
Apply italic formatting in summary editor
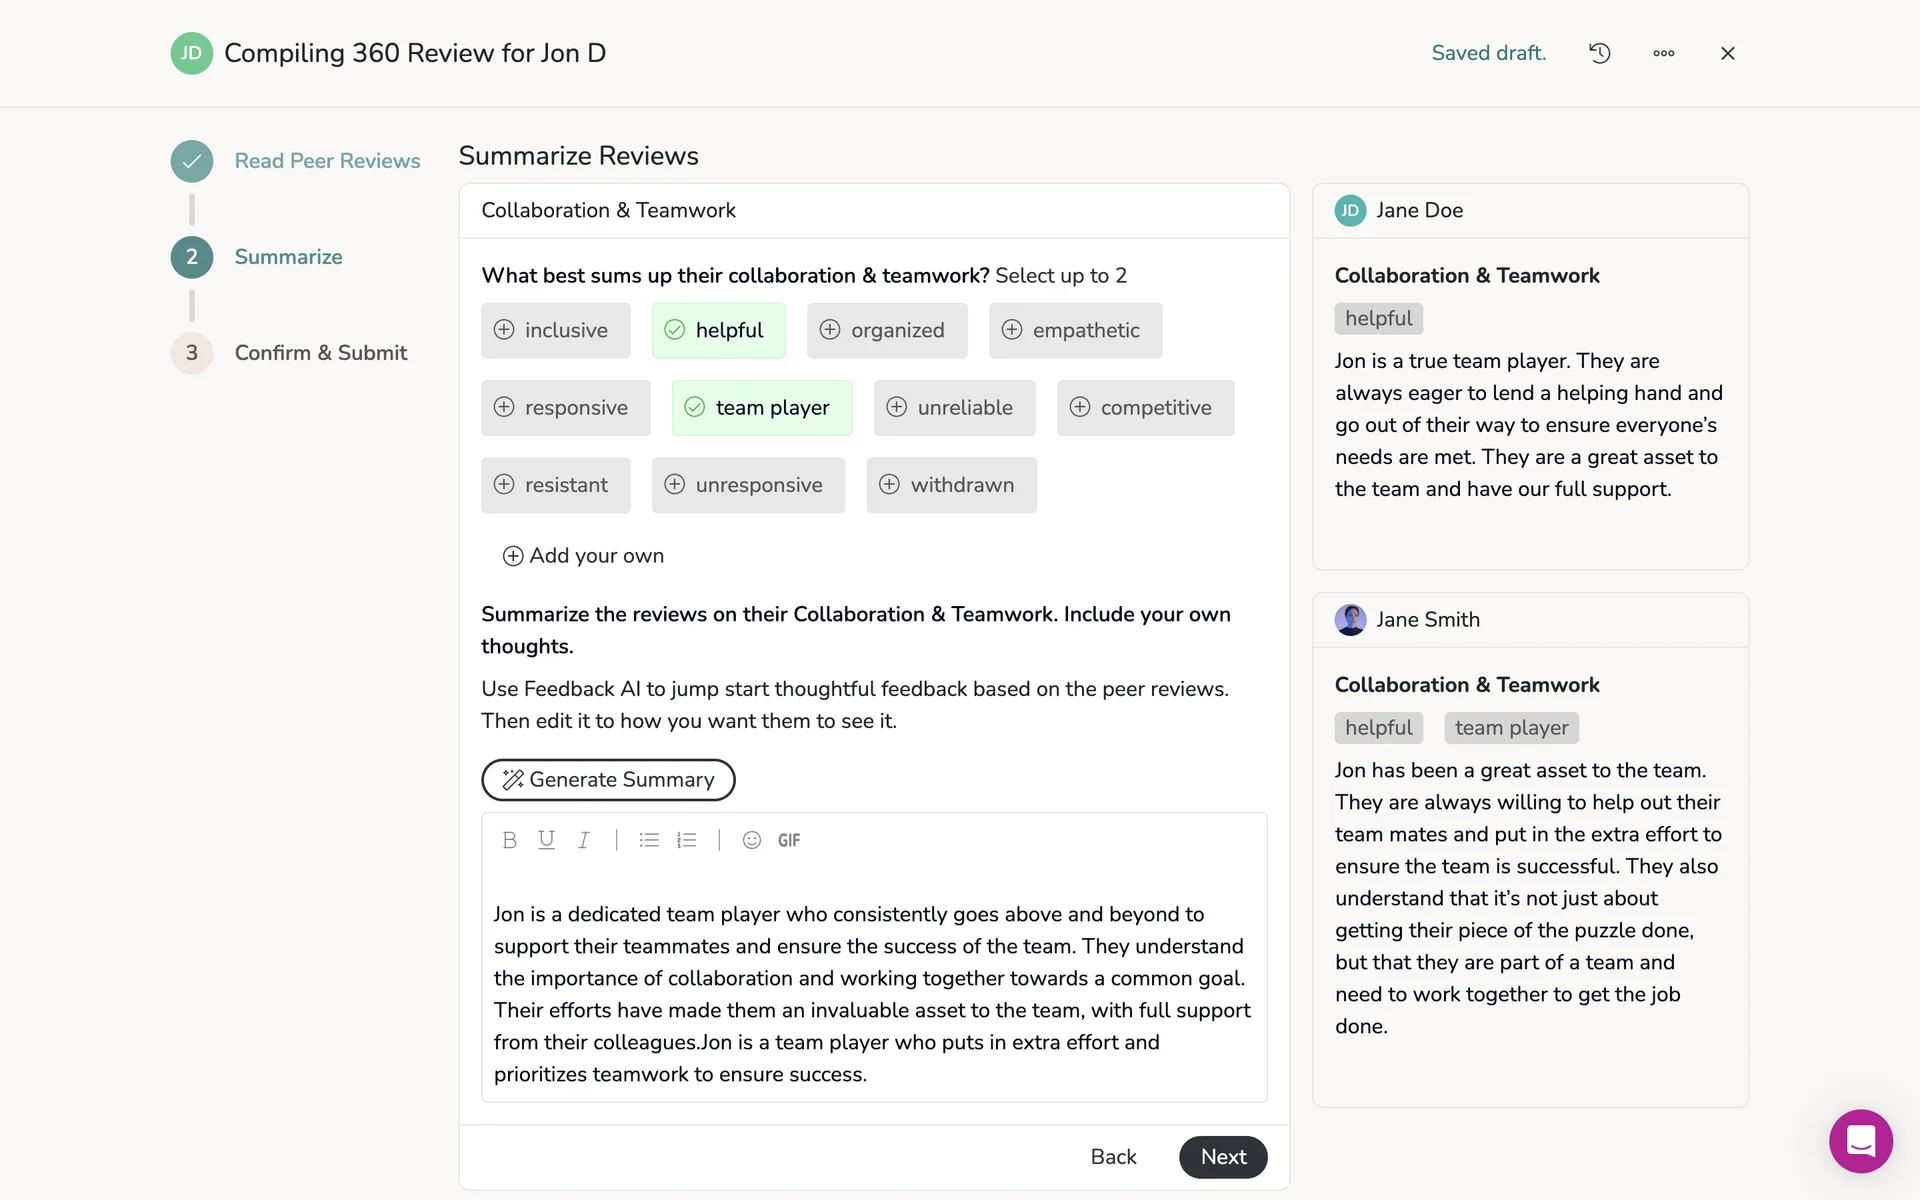[x=583, y=840]
